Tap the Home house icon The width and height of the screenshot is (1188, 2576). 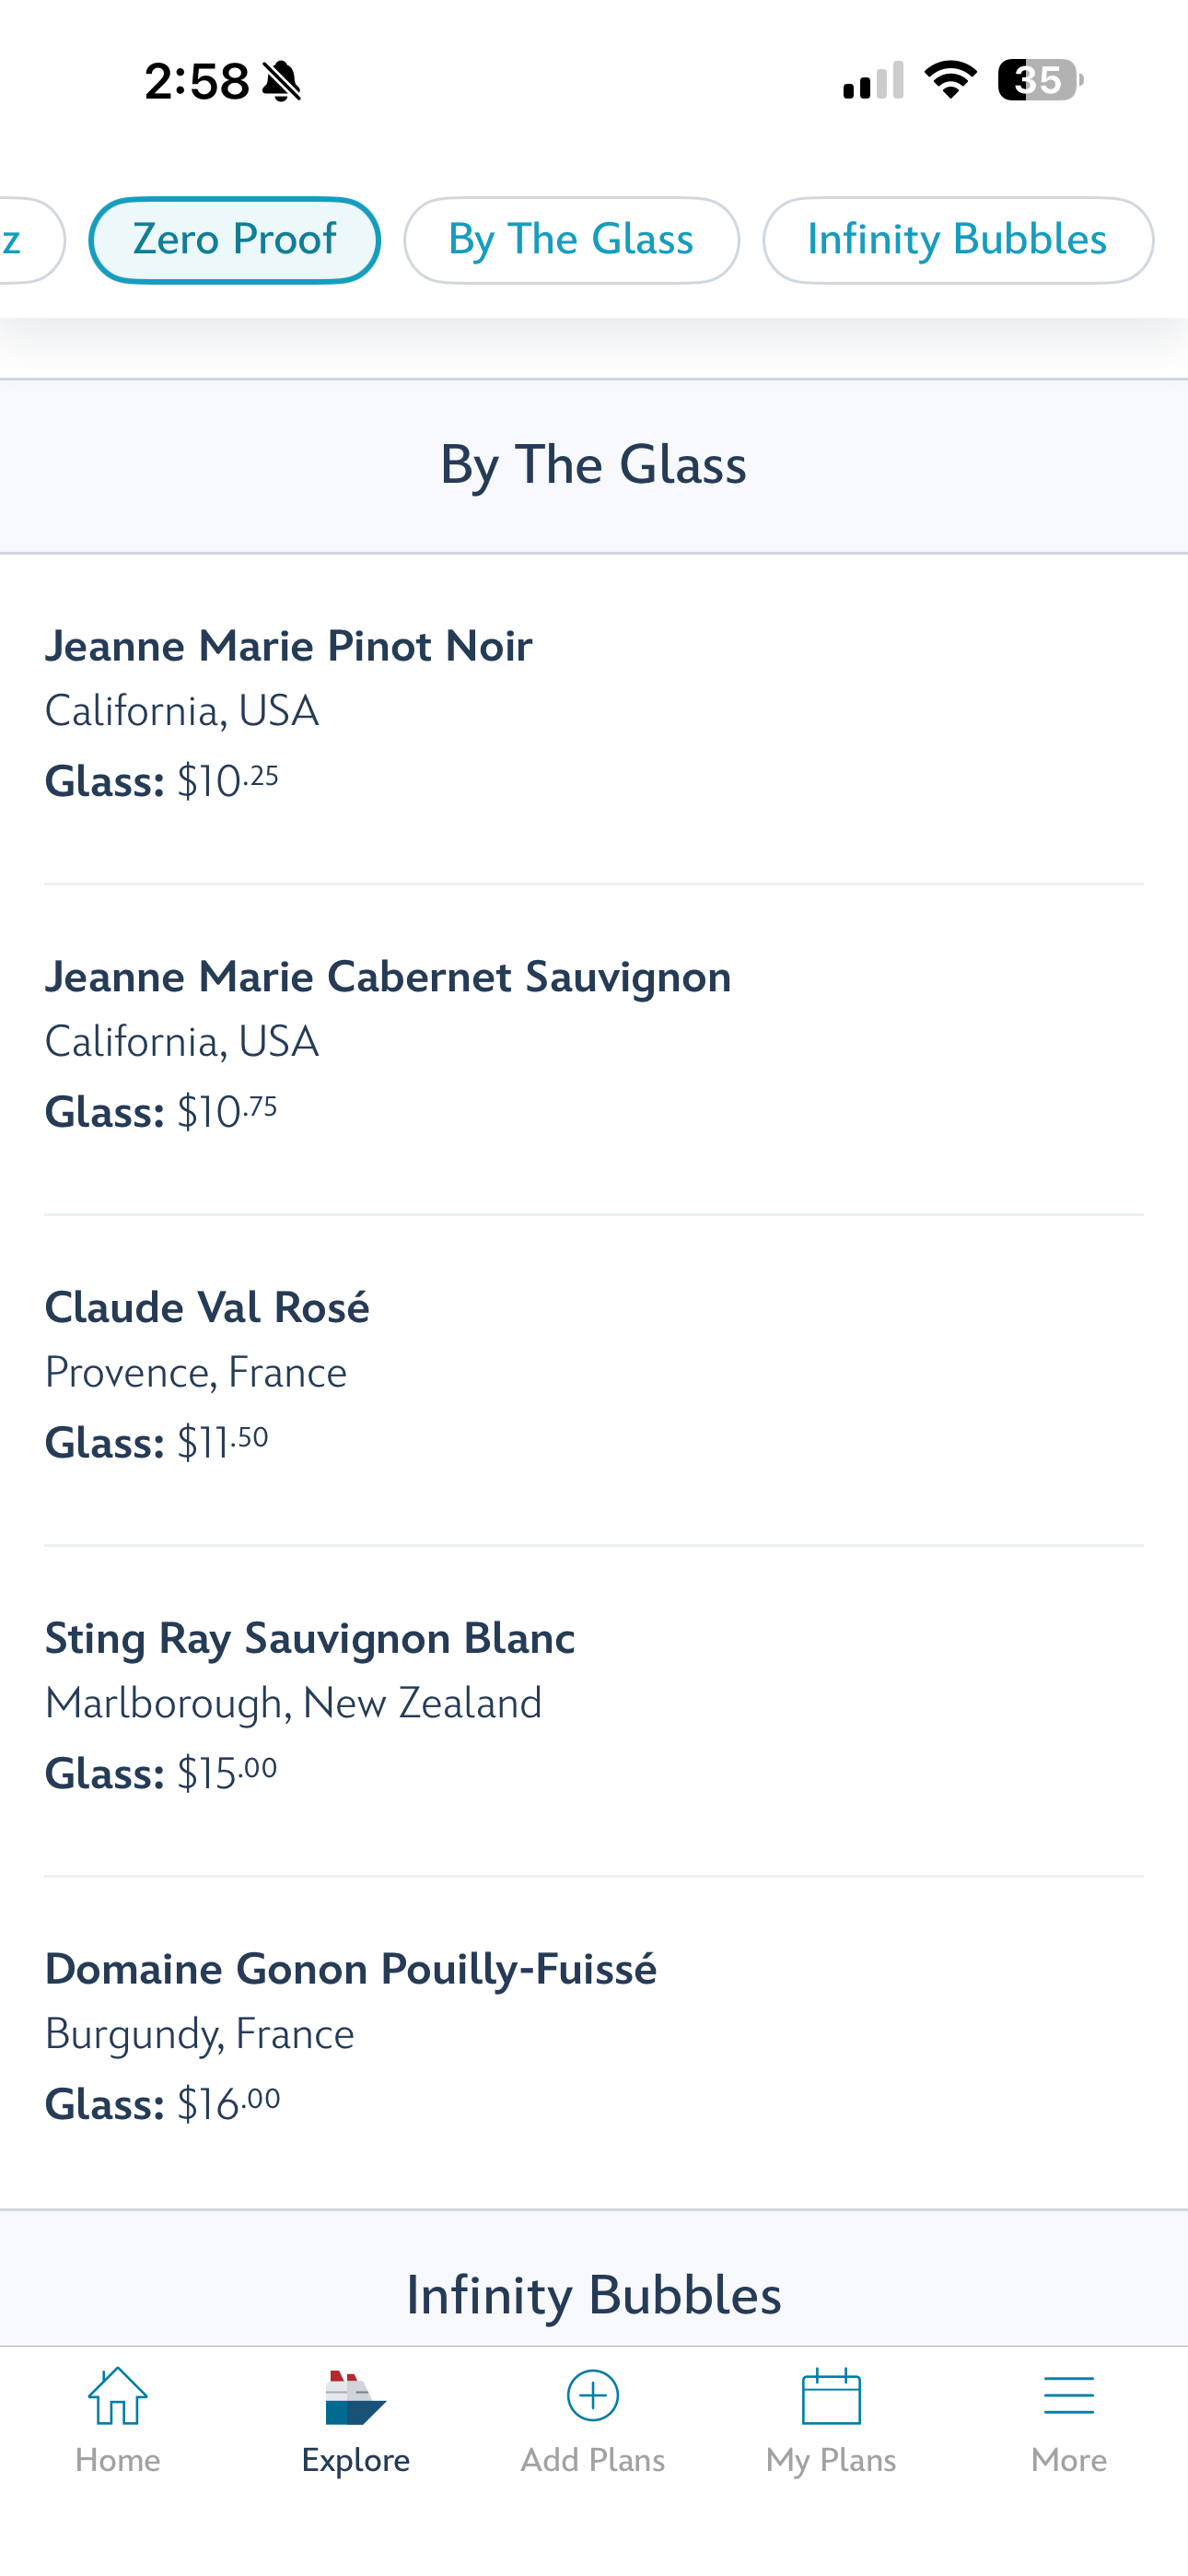(118, 2396)
